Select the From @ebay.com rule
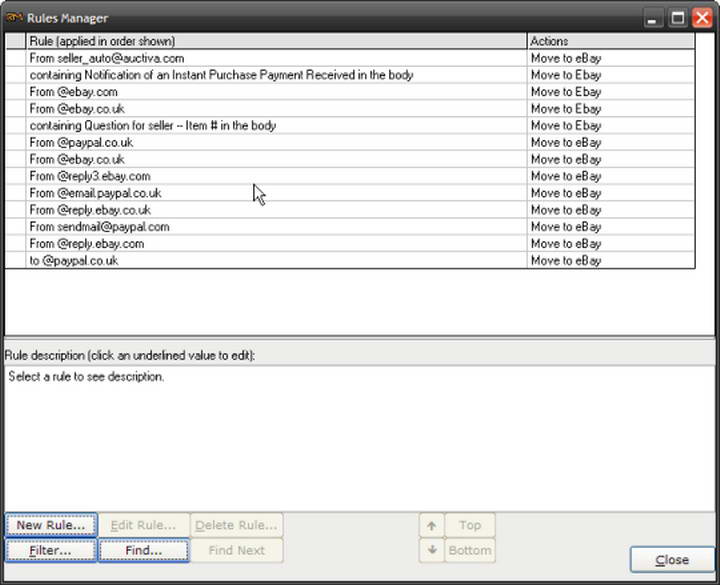This screenshot has height=585, width=720. point(276,92)
